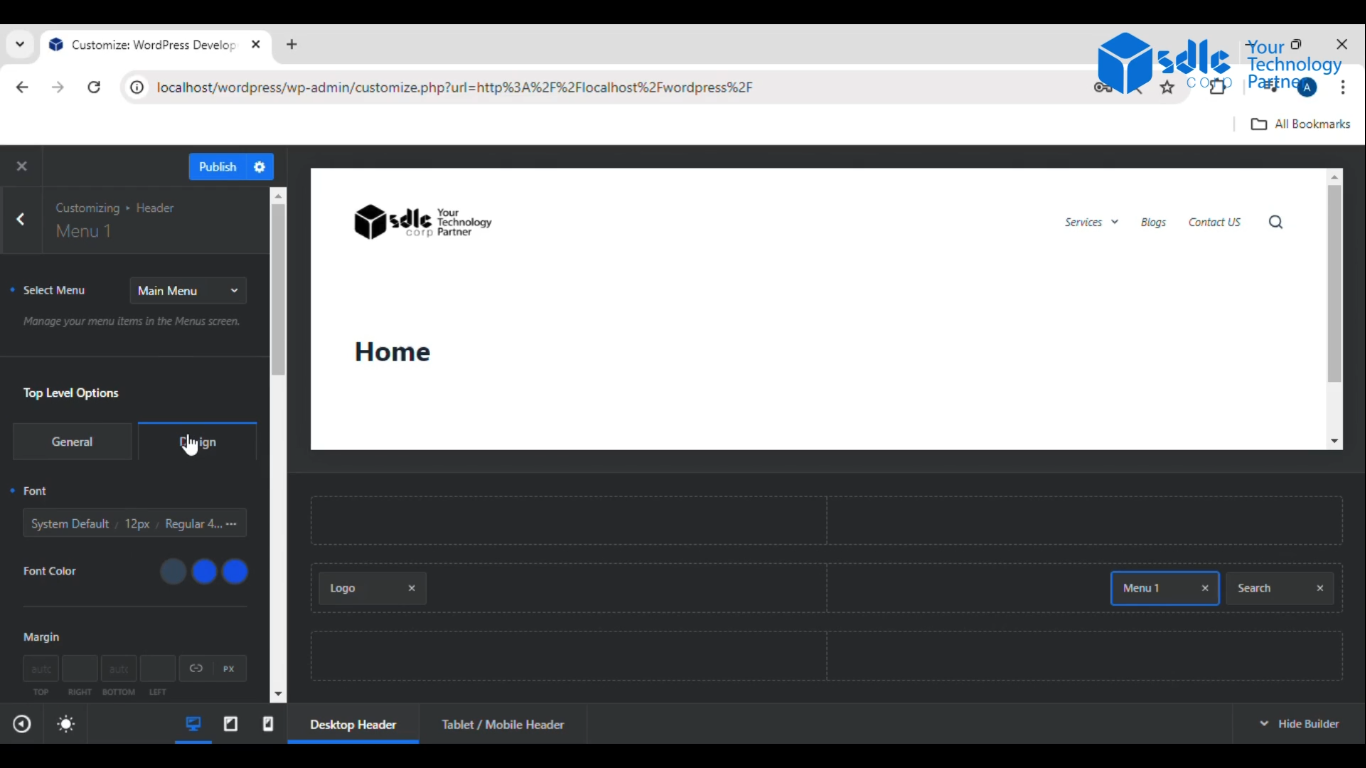
Task: Click Contact US link in preview
Action: (x=1214, y=222)
